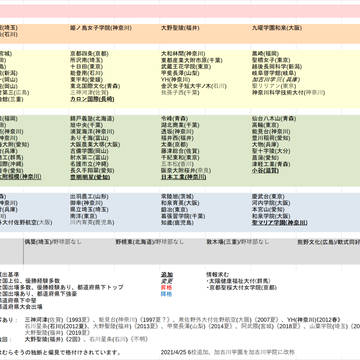Click the cell 豊川稲荷(愛知)
The height and width of the screenshot is (360, 360).
(x=271, y=138)
